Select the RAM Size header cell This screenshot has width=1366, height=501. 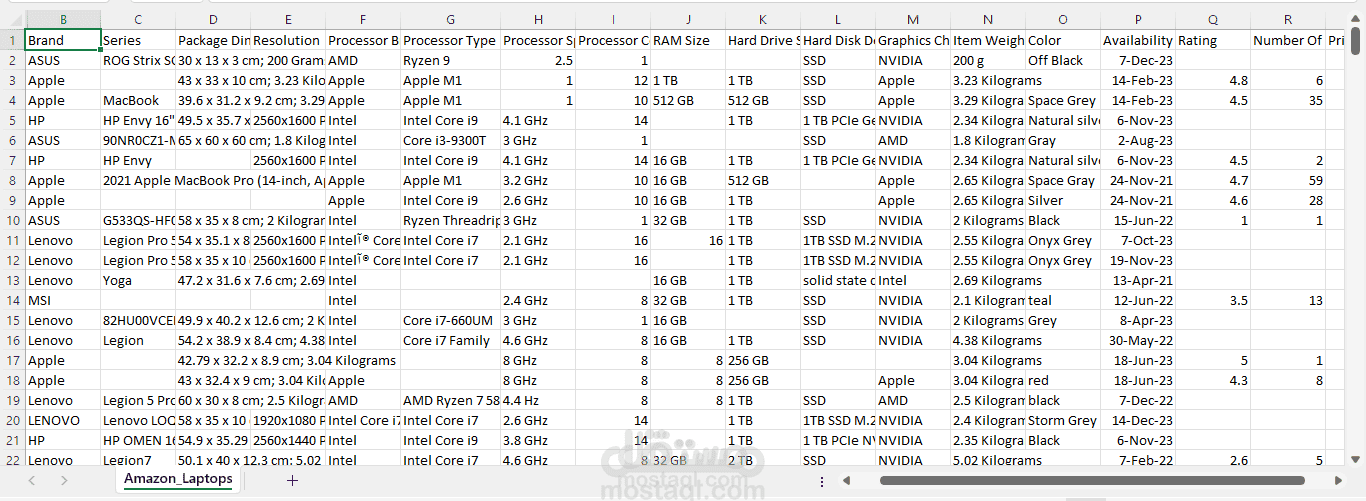pyautogui.click(x=688, y=41)
